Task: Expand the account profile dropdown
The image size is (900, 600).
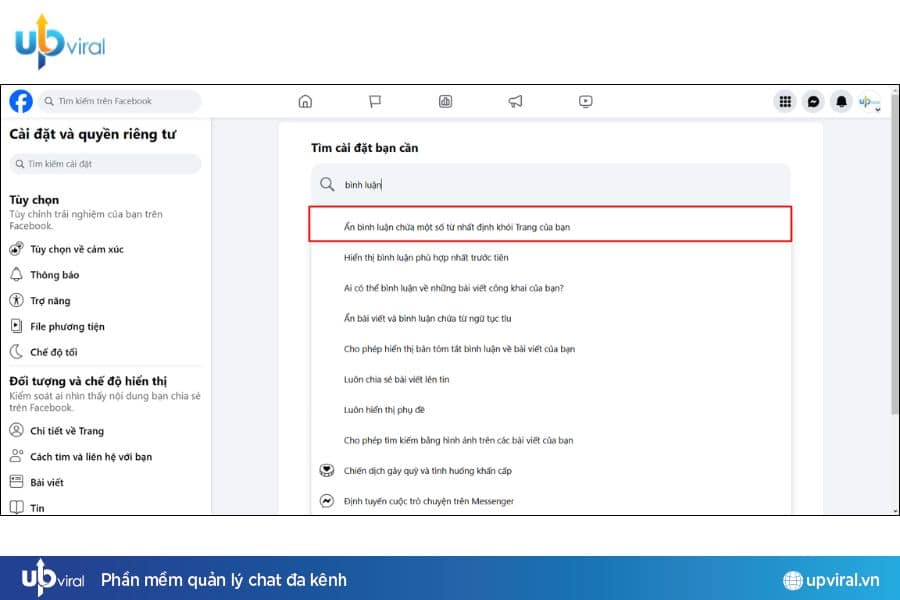Action: coord(870,102)
